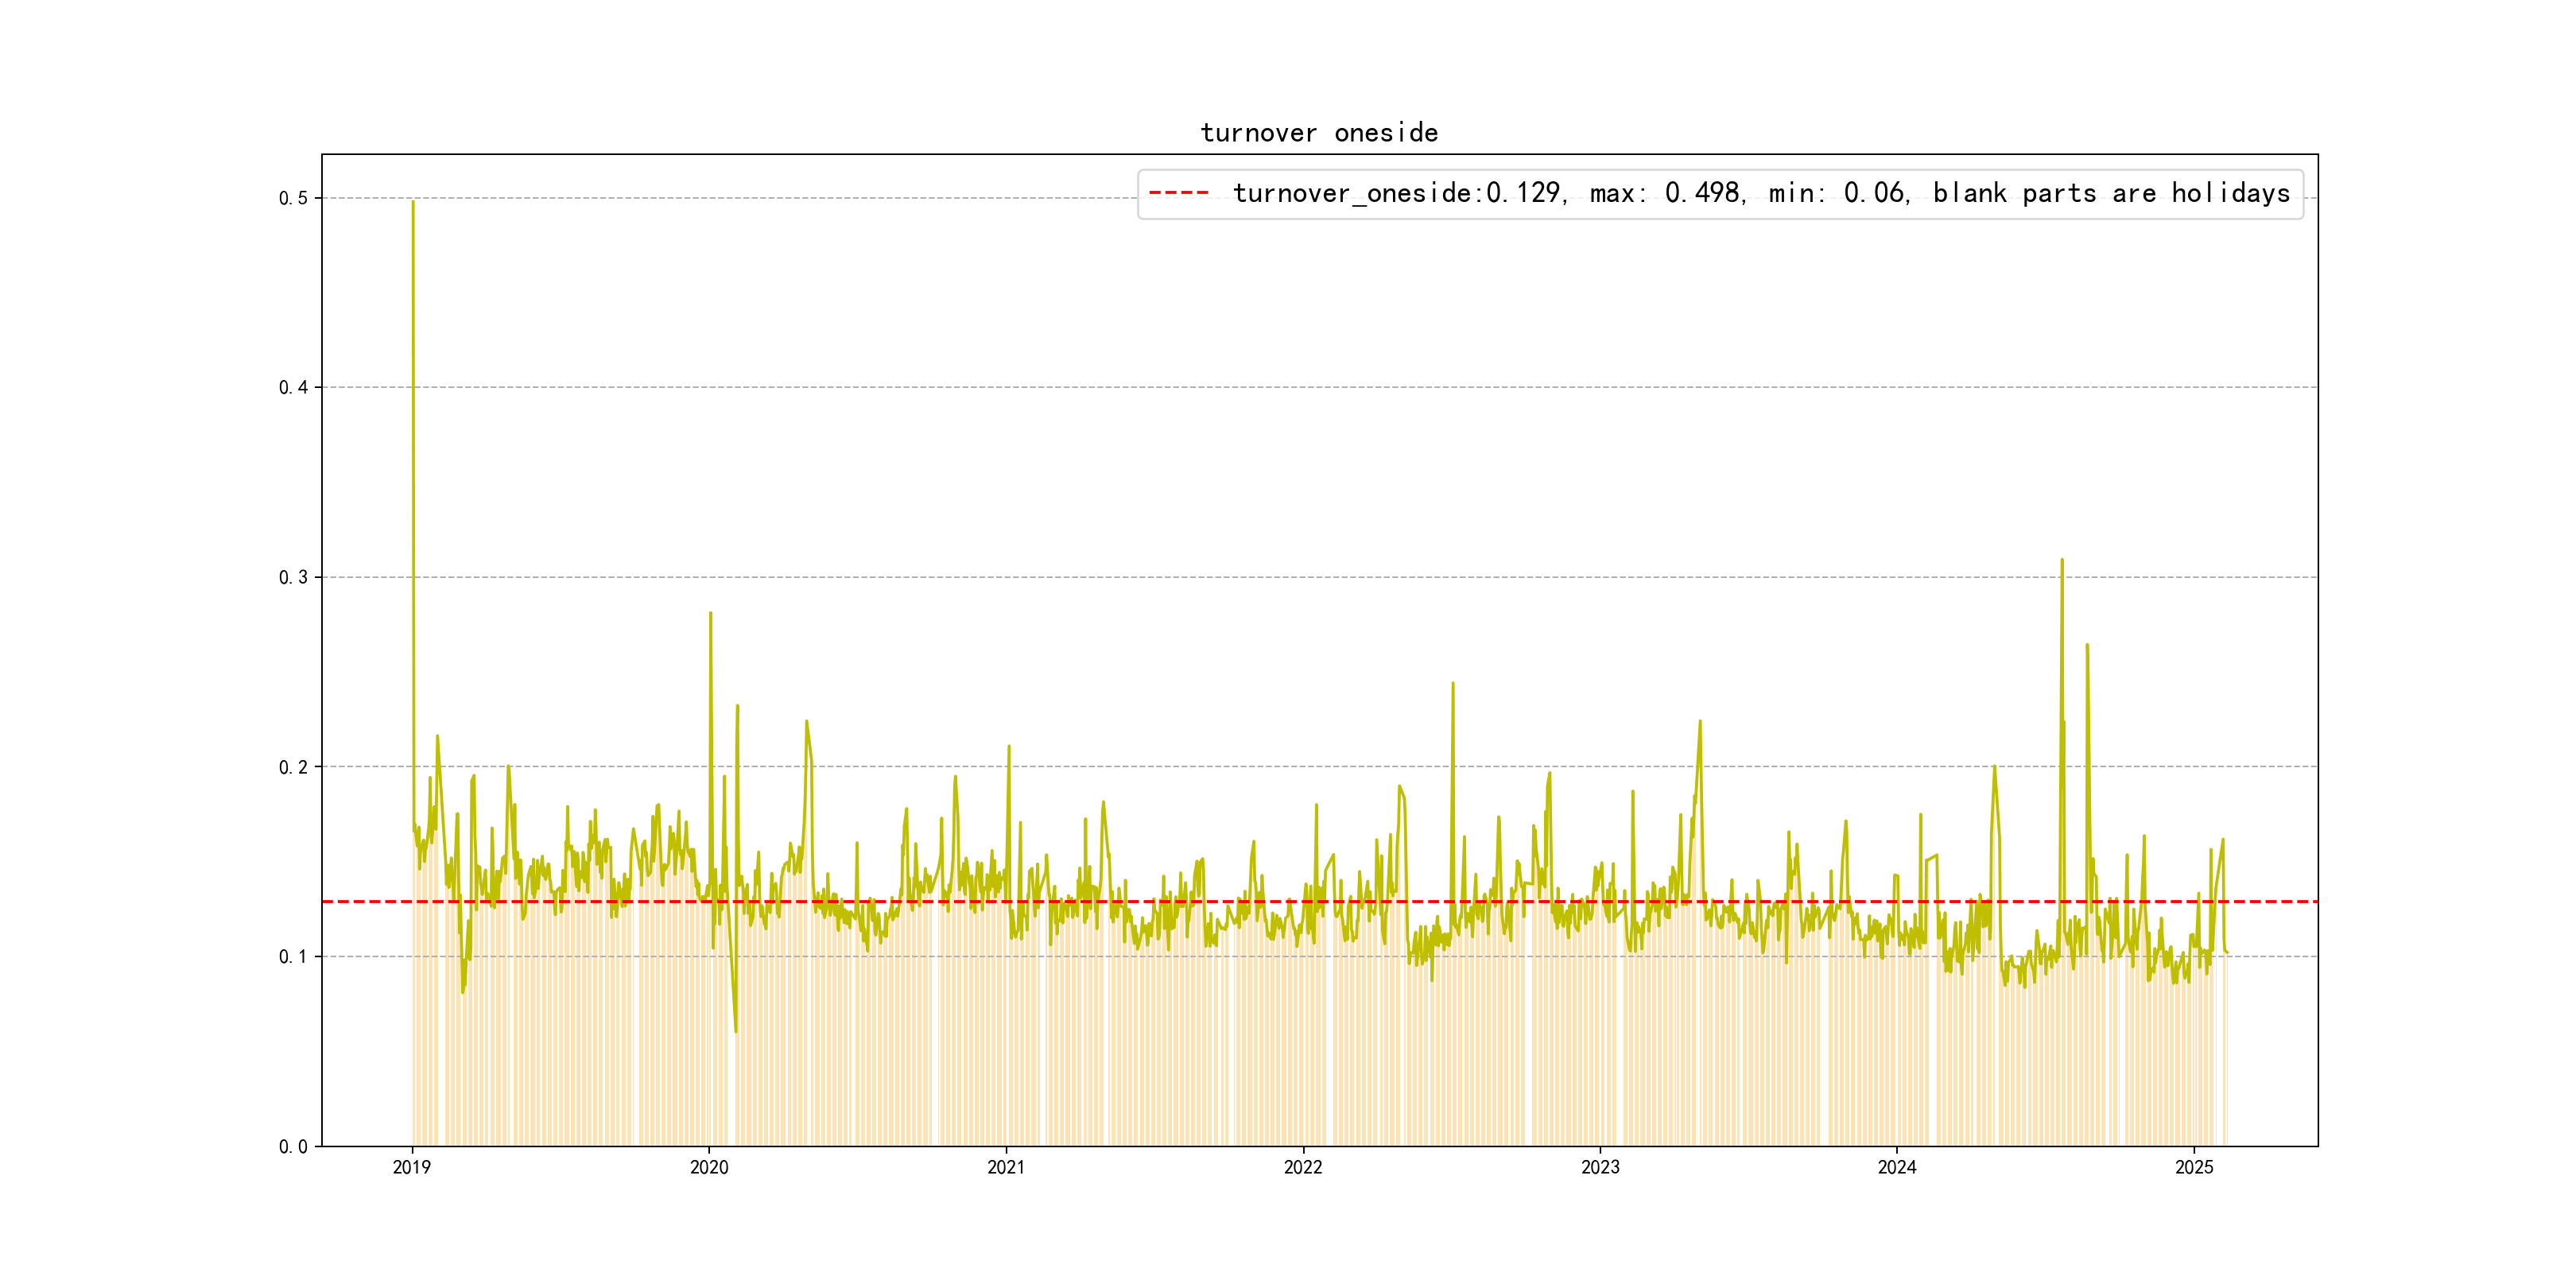Click the 2020 x-axis label
Screen dimensions: 2576x1288
[709, 1167]
